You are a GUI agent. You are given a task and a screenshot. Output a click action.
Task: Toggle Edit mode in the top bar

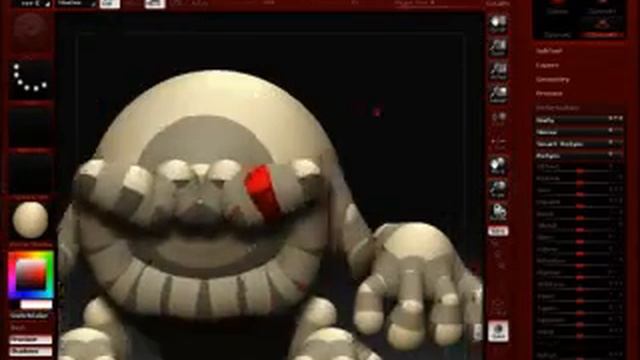pos(110,4)
